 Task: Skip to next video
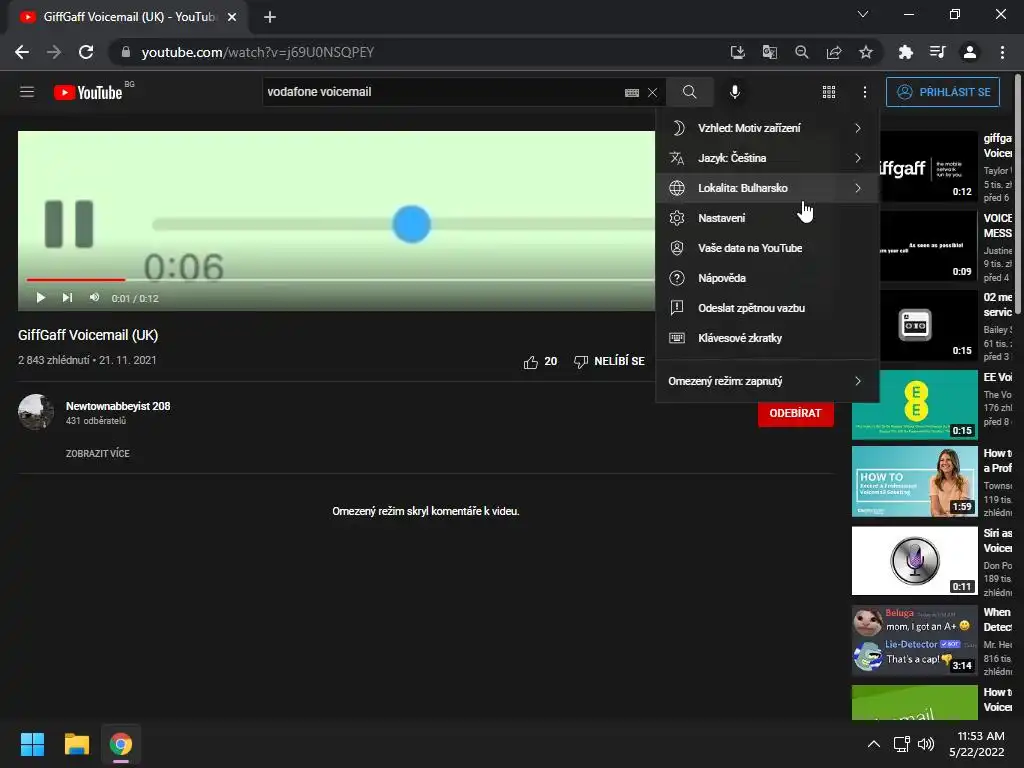coord(67,298)
